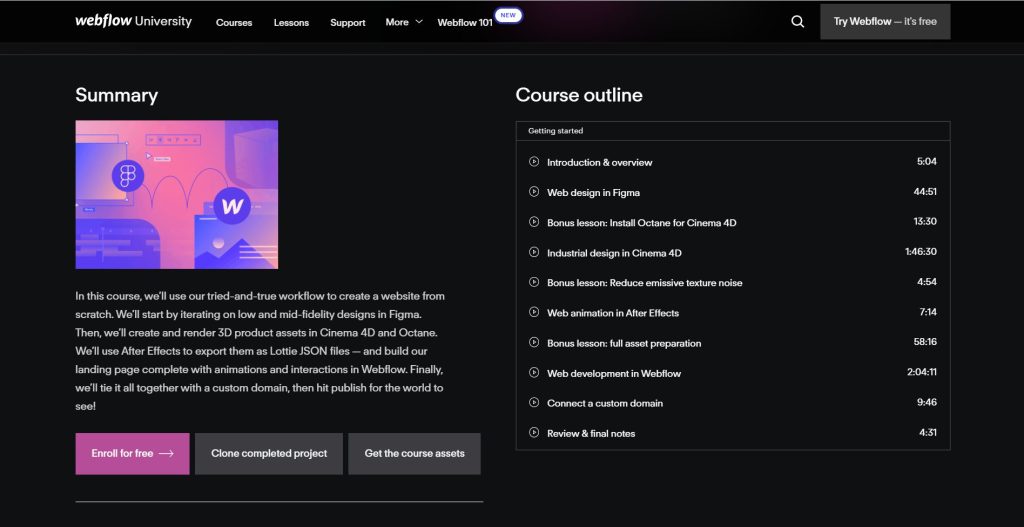This screenshot has width=1024, height=527.
Task: Click play icon beside full asset preparation
Action: 534,342
